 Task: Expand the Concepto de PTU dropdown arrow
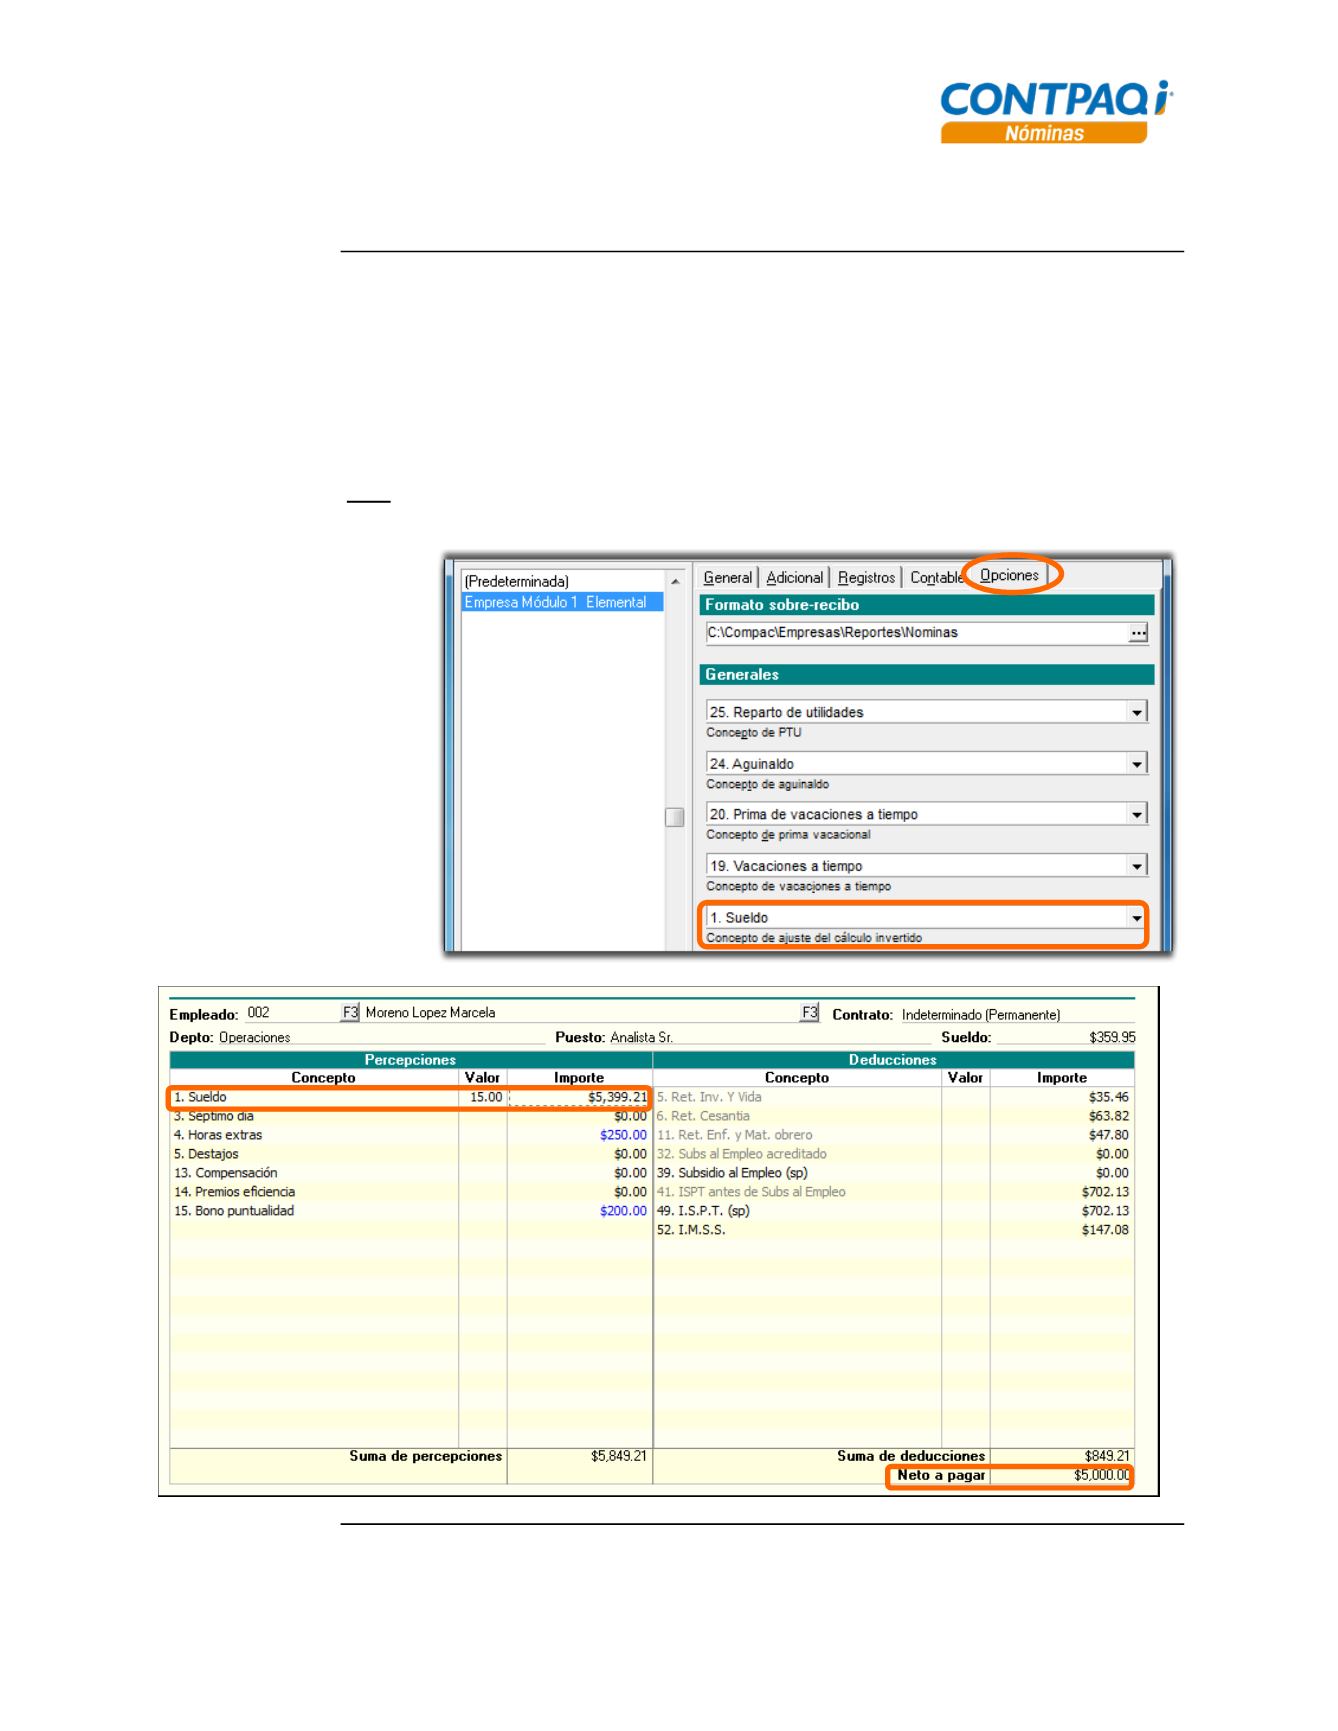[1137, 712]
